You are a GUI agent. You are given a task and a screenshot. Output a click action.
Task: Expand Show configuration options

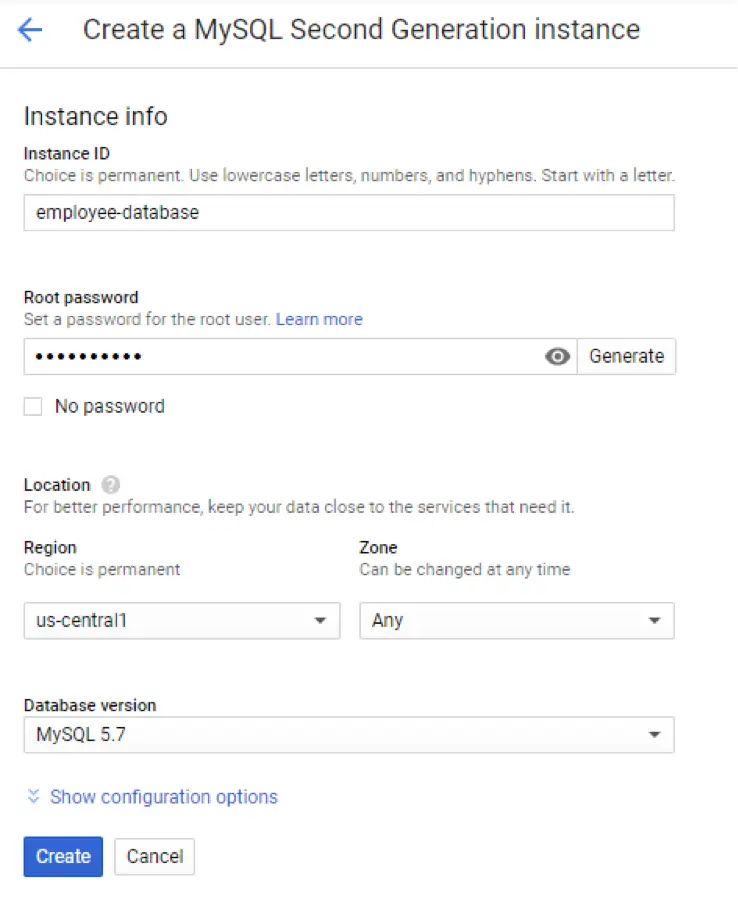coord(164,797)
